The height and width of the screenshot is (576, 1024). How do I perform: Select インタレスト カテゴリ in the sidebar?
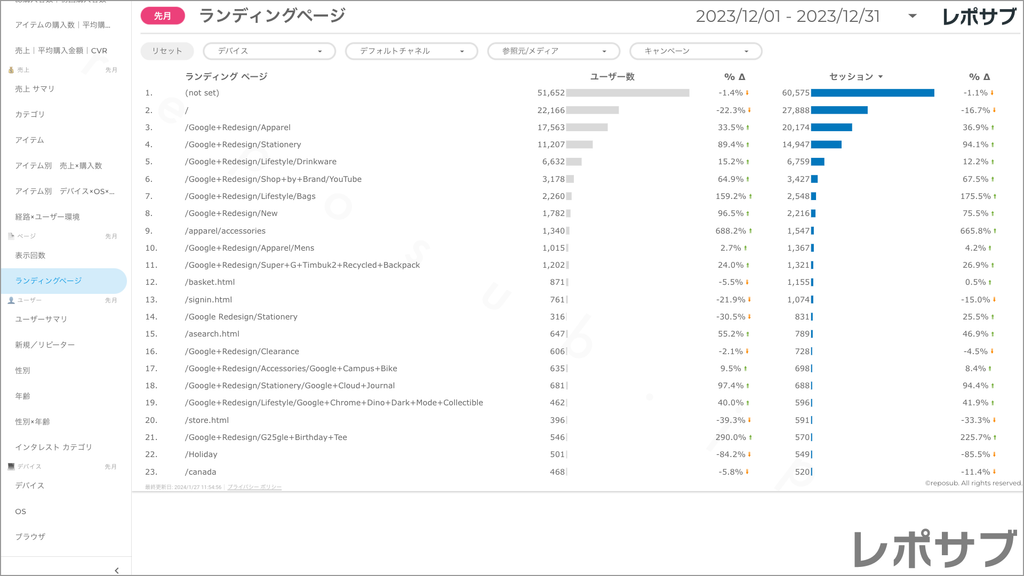[53, 447]
